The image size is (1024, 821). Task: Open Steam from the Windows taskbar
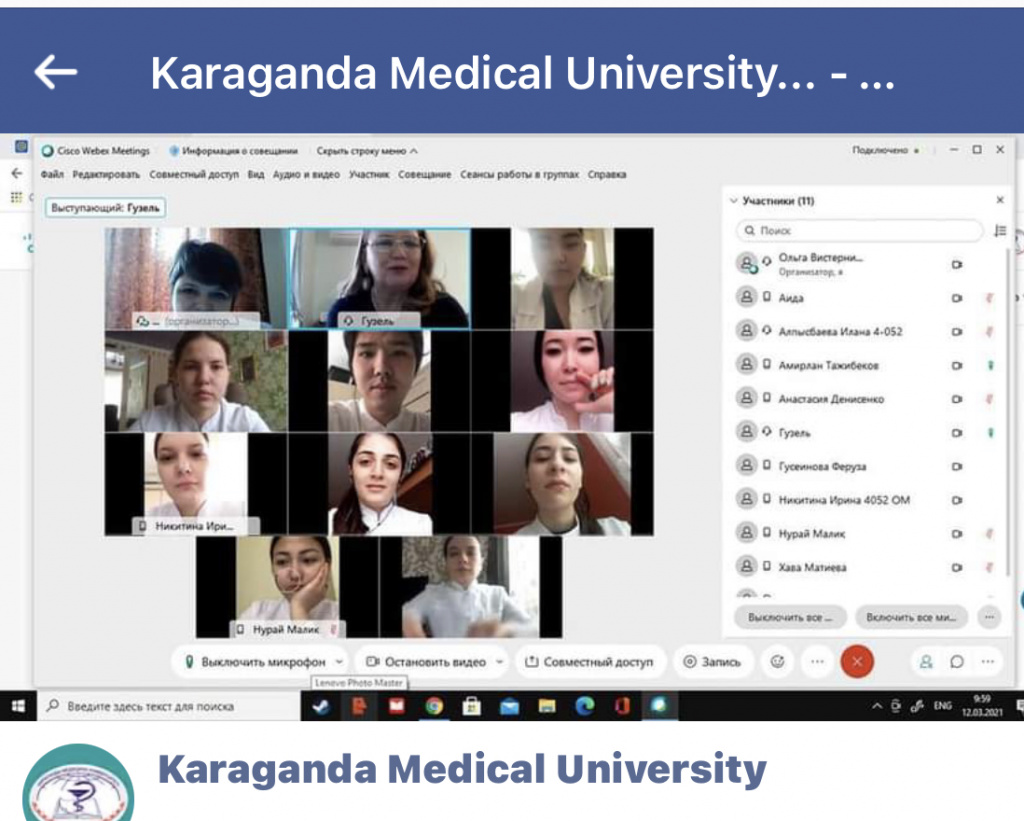321,706
